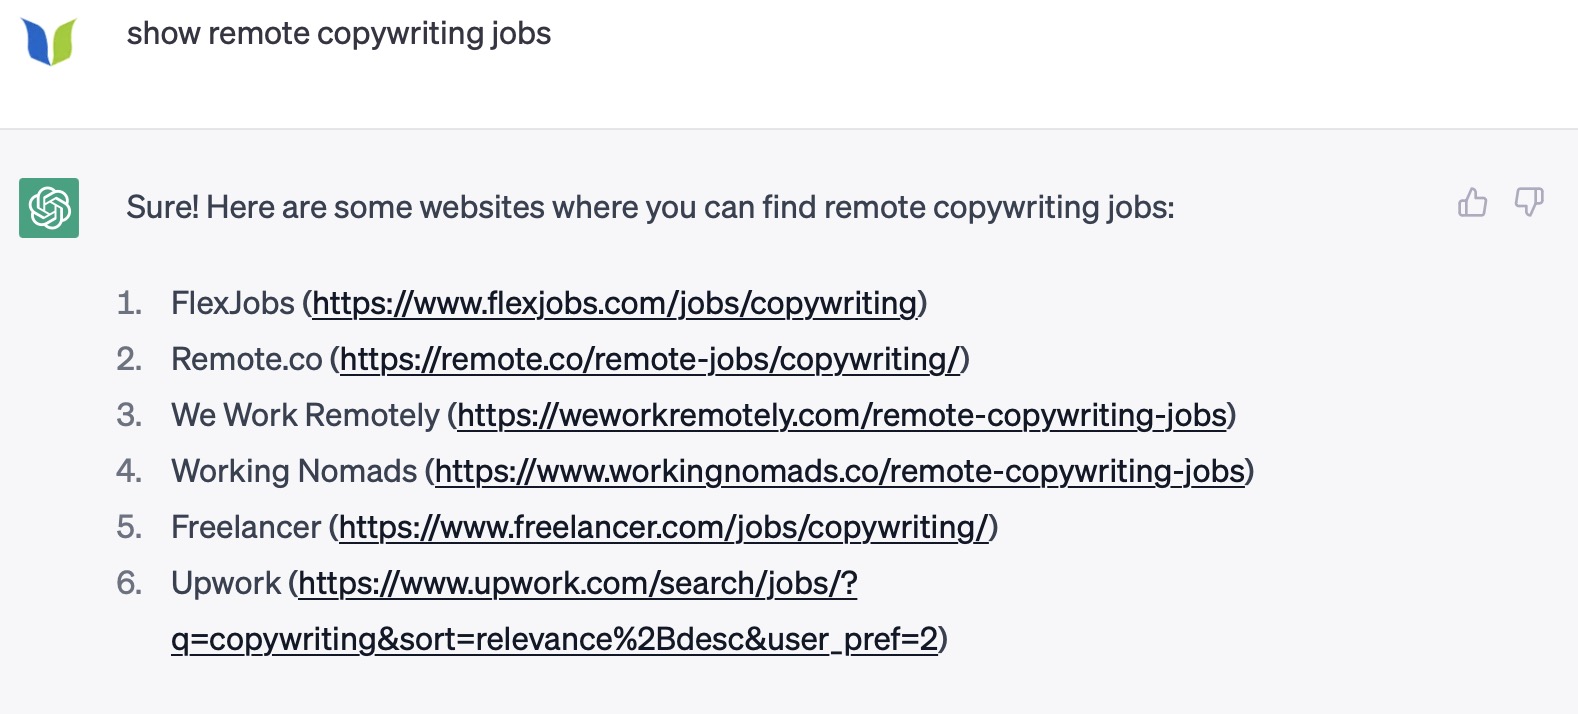
Task: Click the plain "Remote.co" name before its URL
Action: click(247, 359)
